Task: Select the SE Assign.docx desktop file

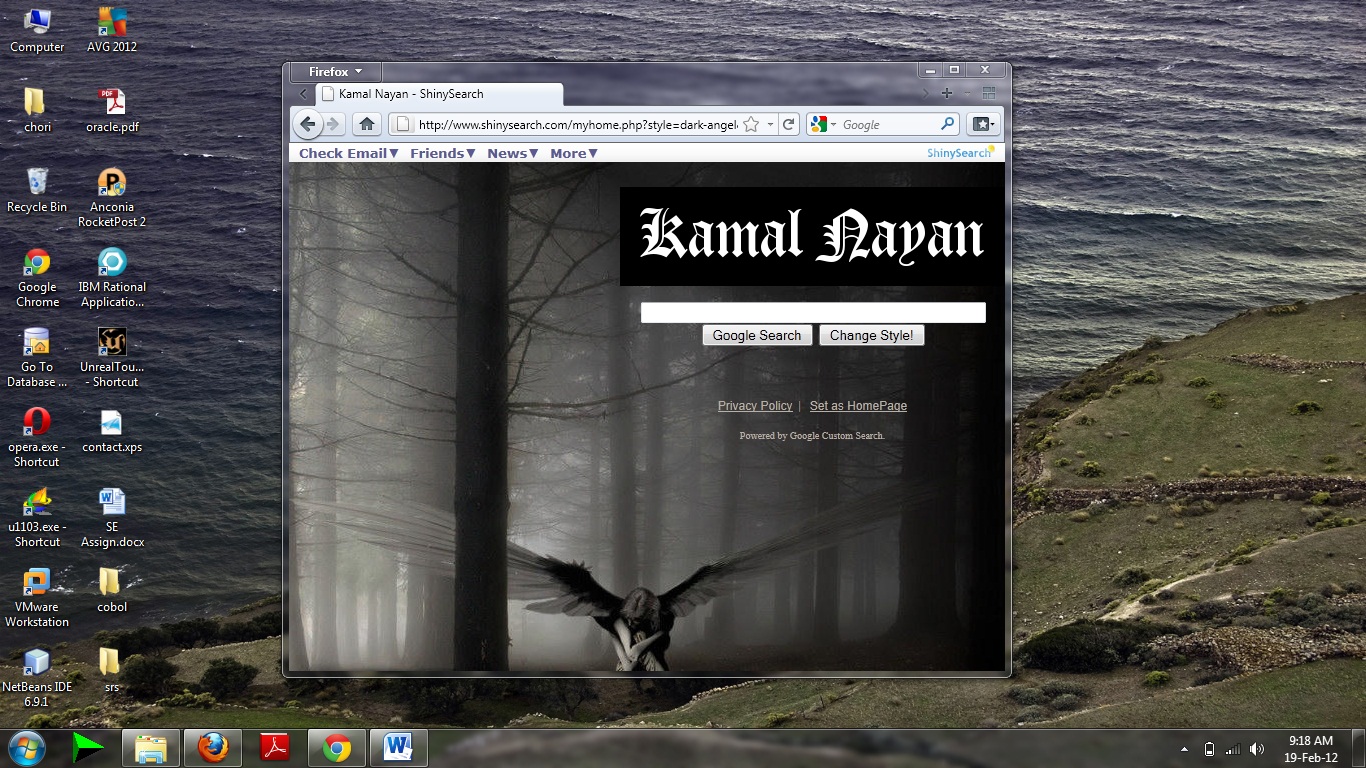Action: (x=112, y=517)
